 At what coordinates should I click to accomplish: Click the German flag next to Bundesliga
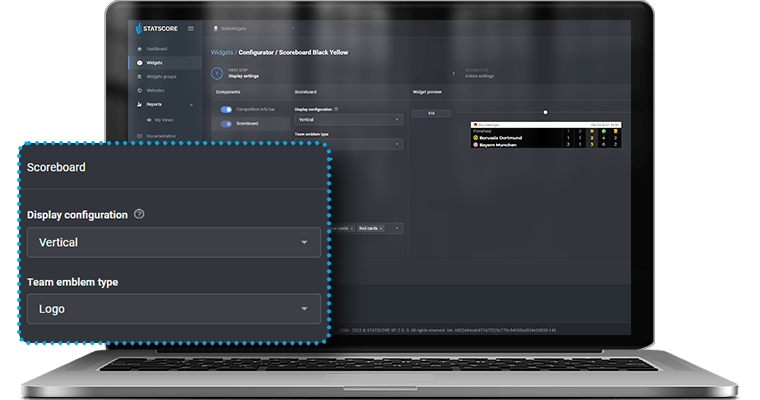click(475, 125)
